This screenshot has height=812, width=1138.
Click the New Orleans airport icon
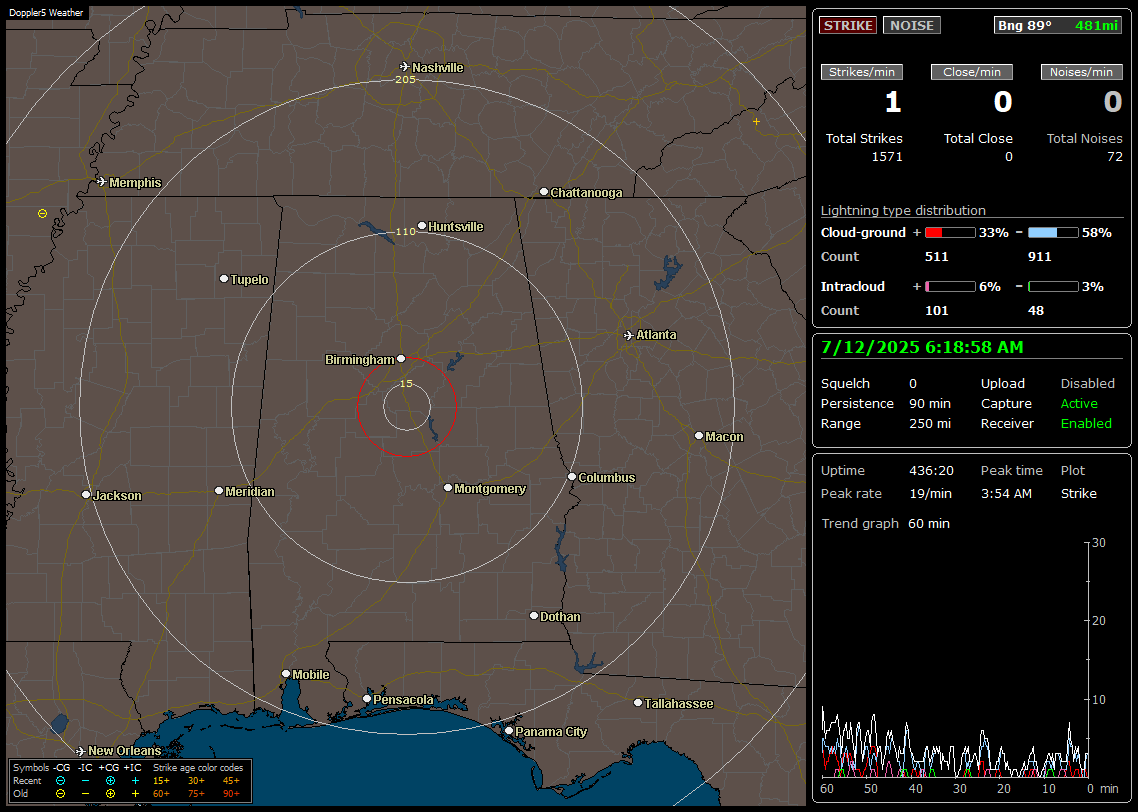81,751
